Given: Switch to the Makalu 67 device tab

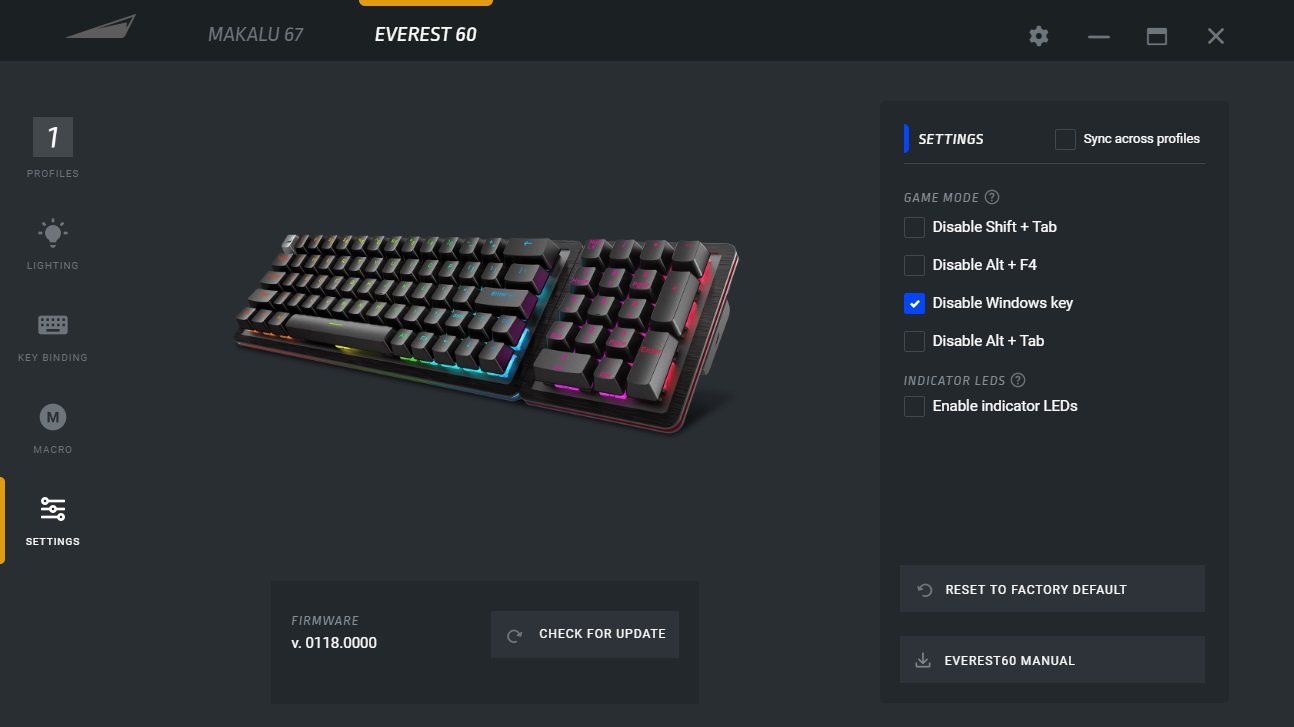Looking at the screenshot, I should coord(256,34).
